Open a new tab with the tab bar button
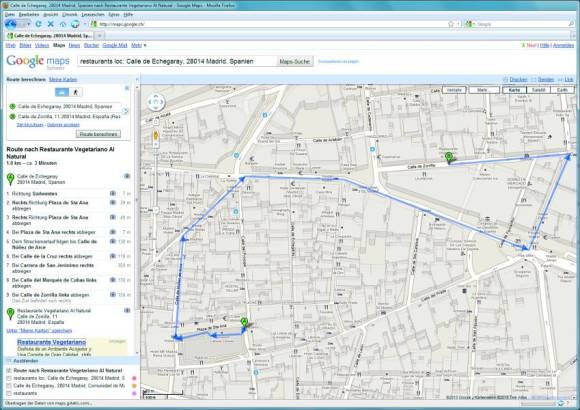Image resolution: width=580 pixels, height=410 pixels. (x=100, y=36)
